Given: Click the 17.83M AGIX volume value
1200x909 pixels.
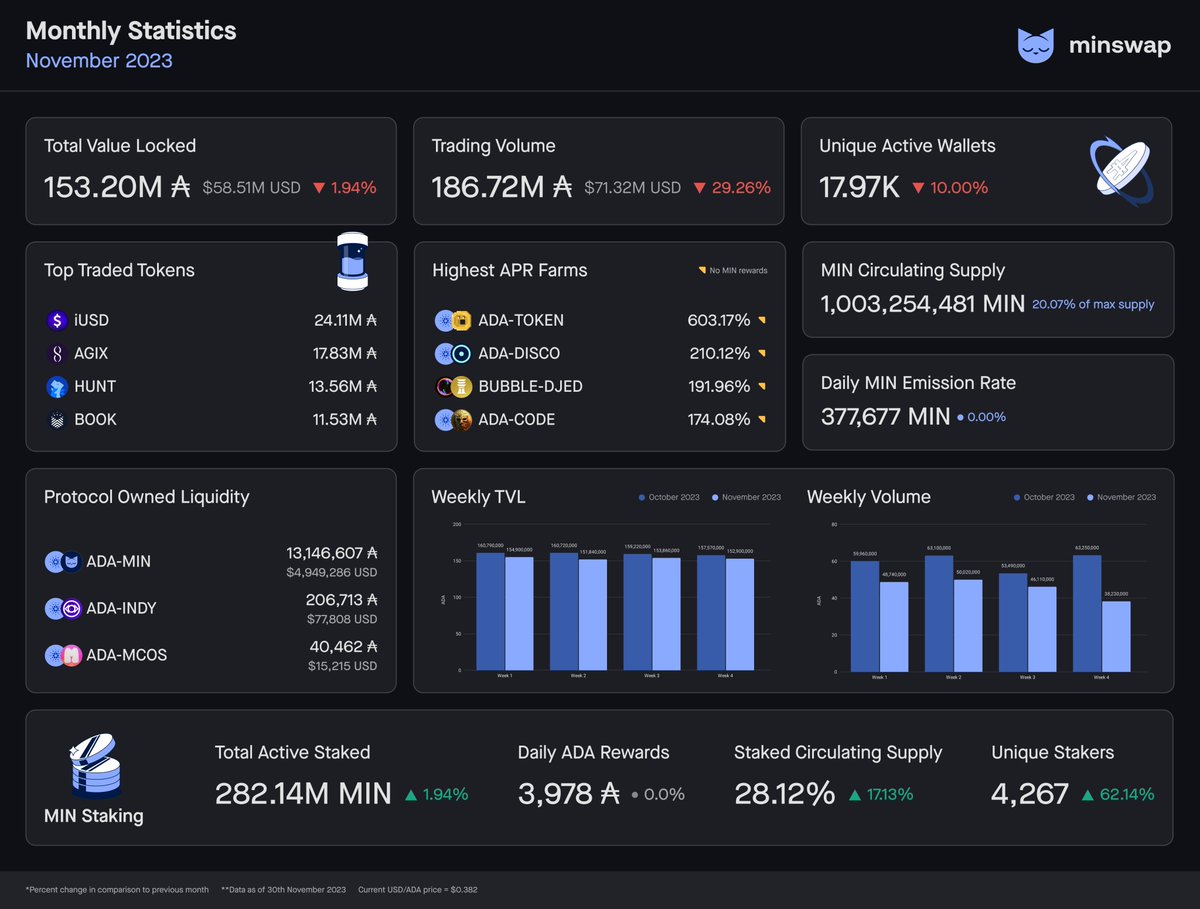Looking at the screenshot, I should click(x=345, y=354).
